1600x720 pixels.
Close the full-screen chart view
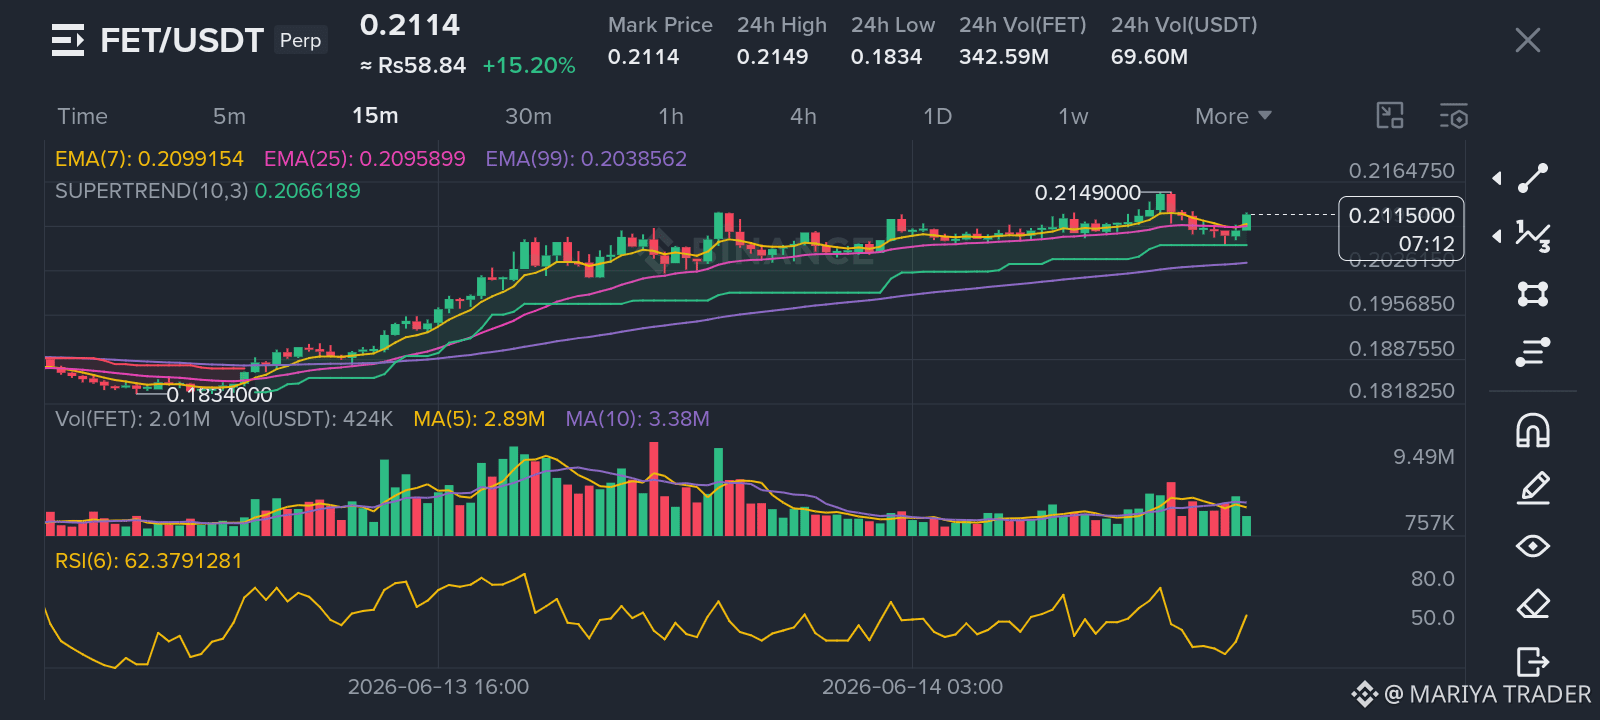[1528, 40]
